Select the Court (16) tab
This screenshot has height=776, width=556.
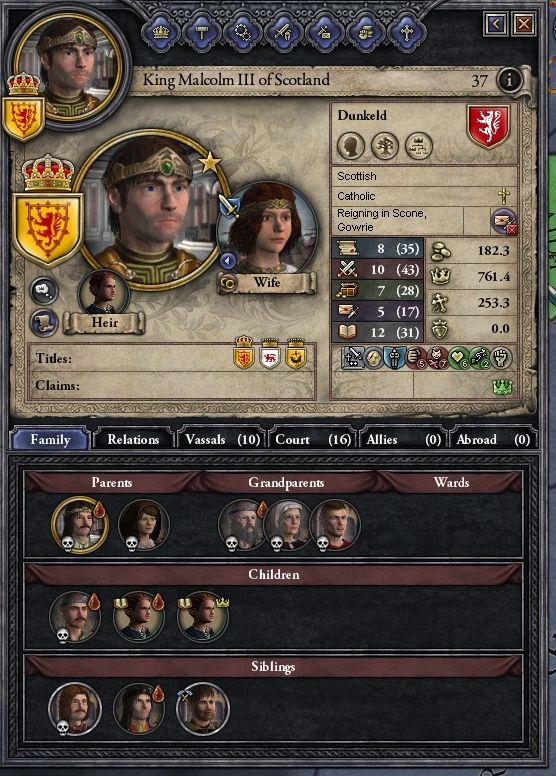coord(313,439)
